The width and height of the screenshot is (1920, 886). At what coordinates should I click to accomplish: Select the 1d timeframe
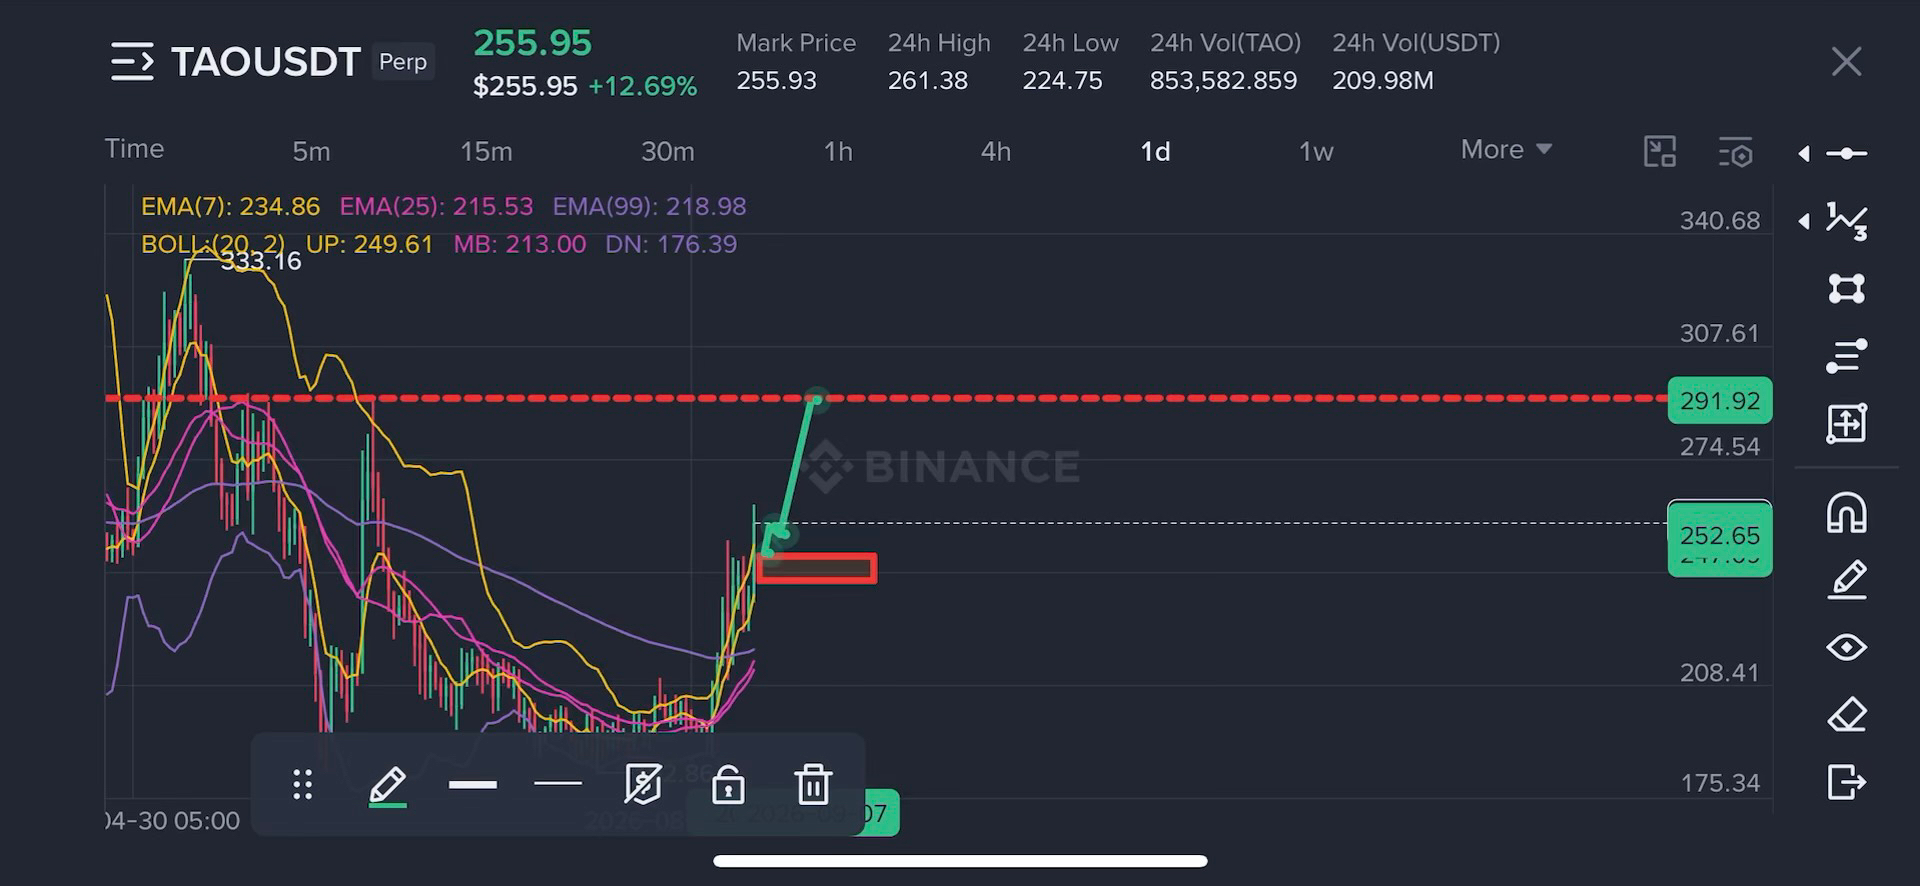(1155, 151)
